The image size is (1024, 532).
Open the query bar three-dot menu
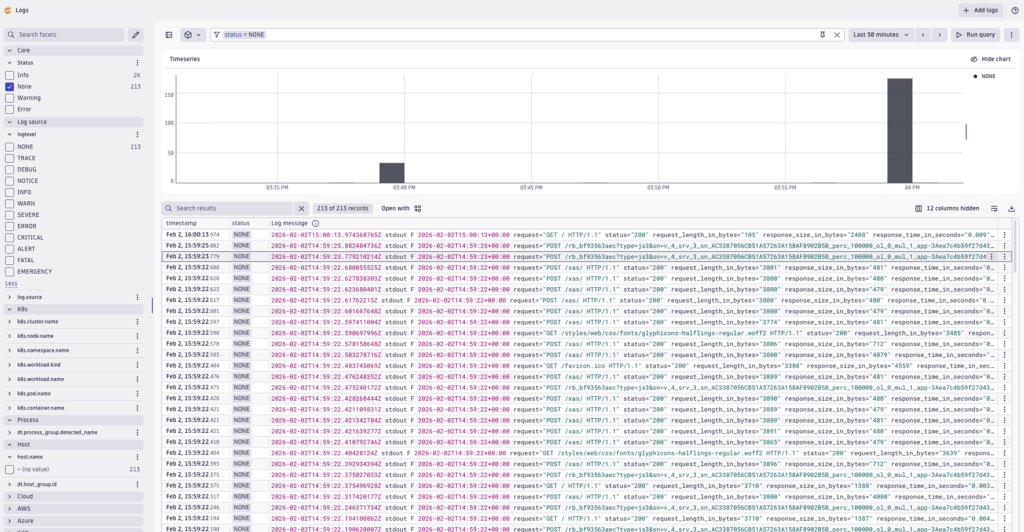pos(1011,35)
